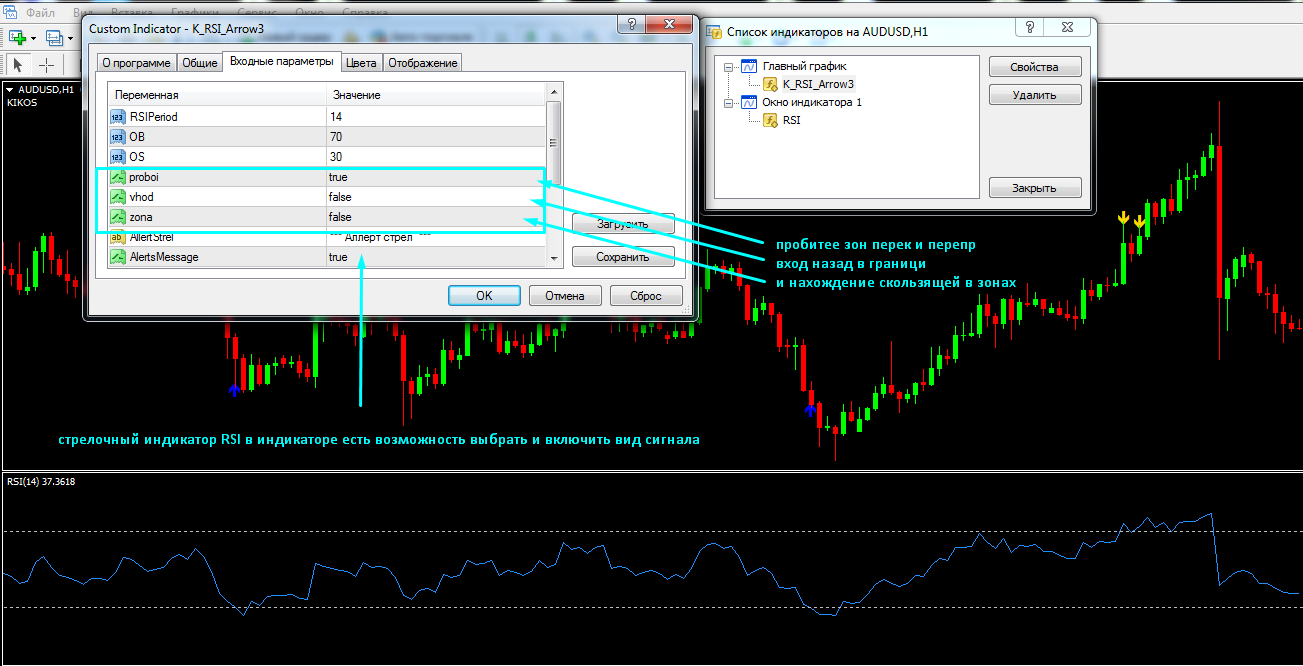Toggle the proboi value set to true
The width and height of the screenshot is (1303, 666).
[338, 177]
